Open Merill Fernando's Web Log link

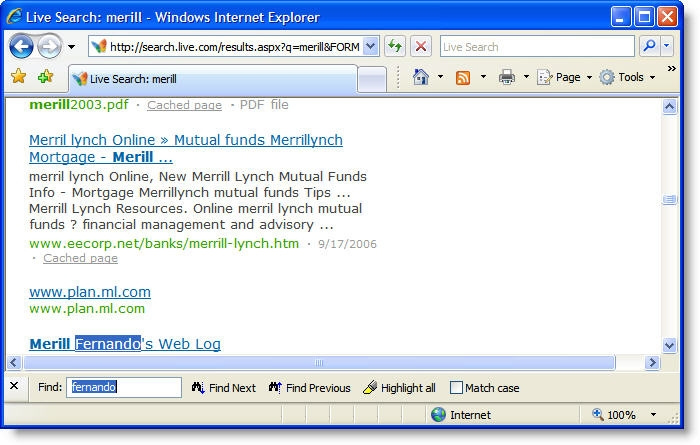coord(125,344)
